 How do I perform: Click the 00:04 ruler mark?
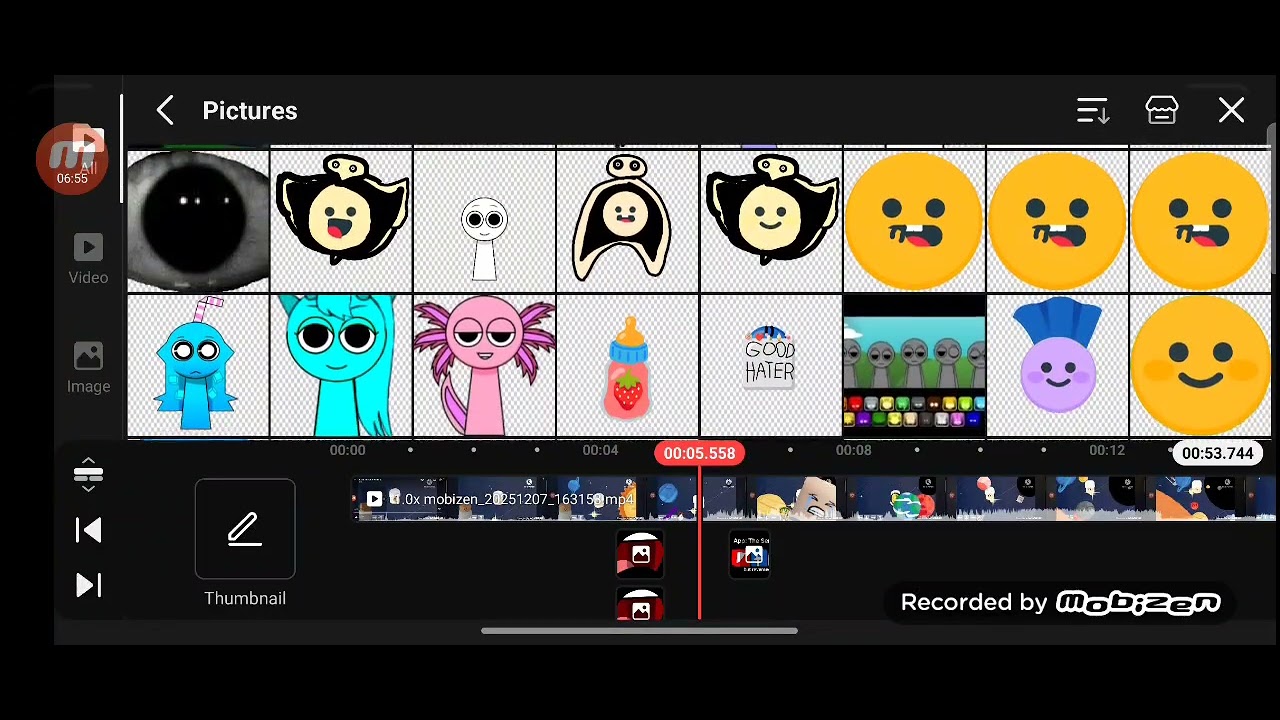tap(600, 450)
